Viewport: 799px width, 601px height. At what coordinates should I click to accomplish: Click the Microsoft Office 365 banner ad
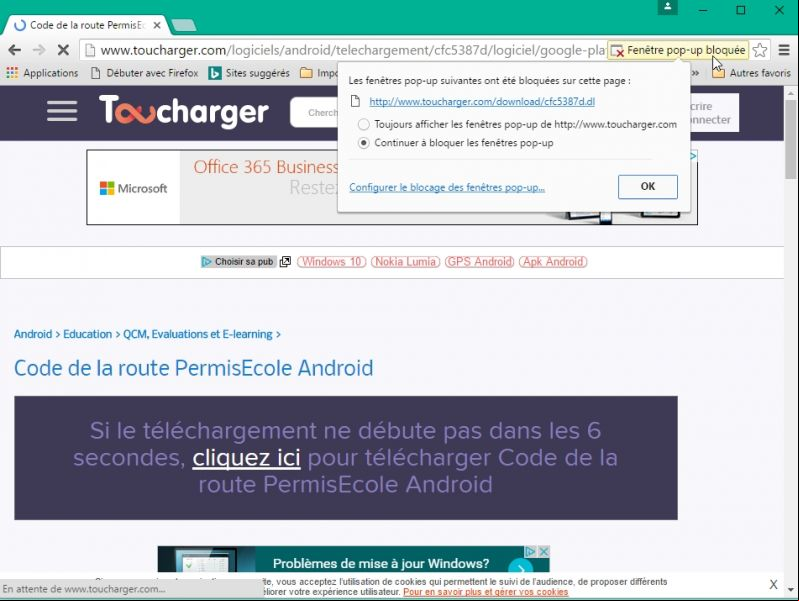pos(212,187)
